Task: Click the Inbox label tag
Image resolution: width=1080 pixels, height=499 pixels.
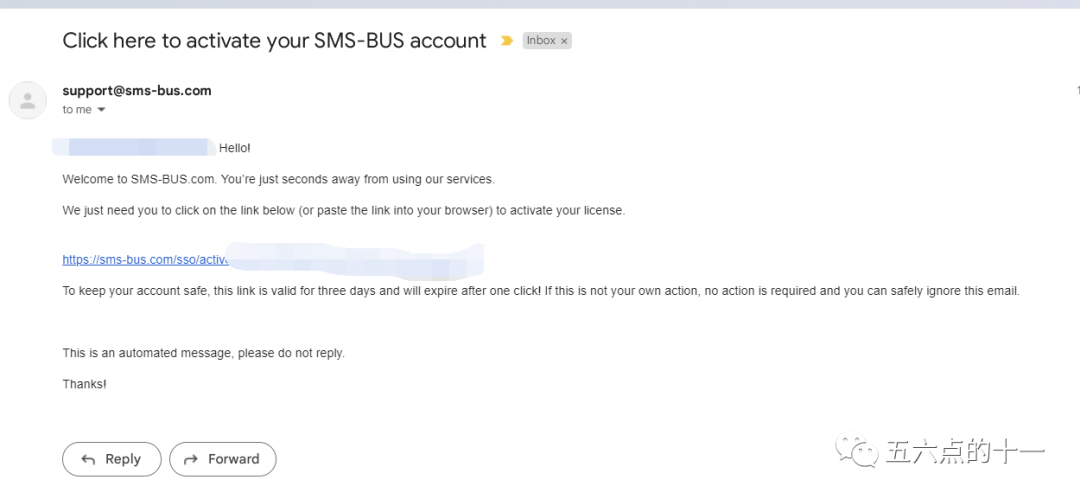Action: coord(541,41)
